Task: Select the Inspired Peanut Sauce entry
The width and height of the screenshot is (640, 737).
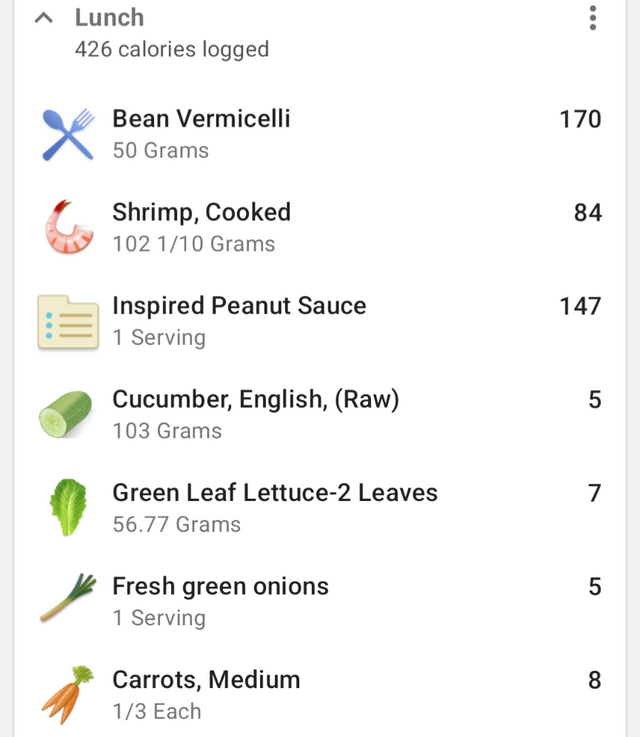Action: (x=320, y=321)
